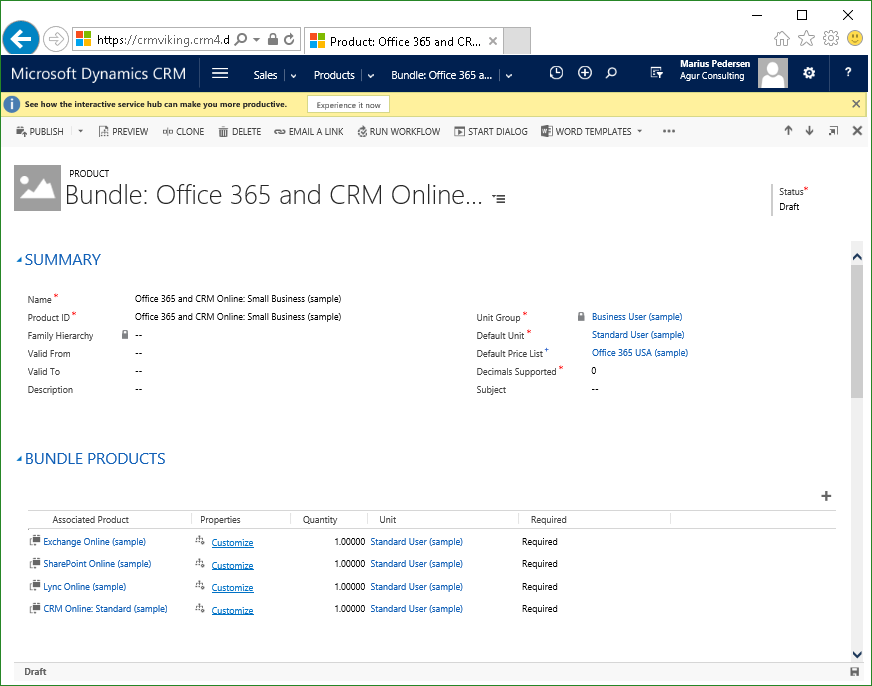Pop out the form to new window
Image resolution: width=872 pixels, height=686 pixels.
(x=833, y=131)
